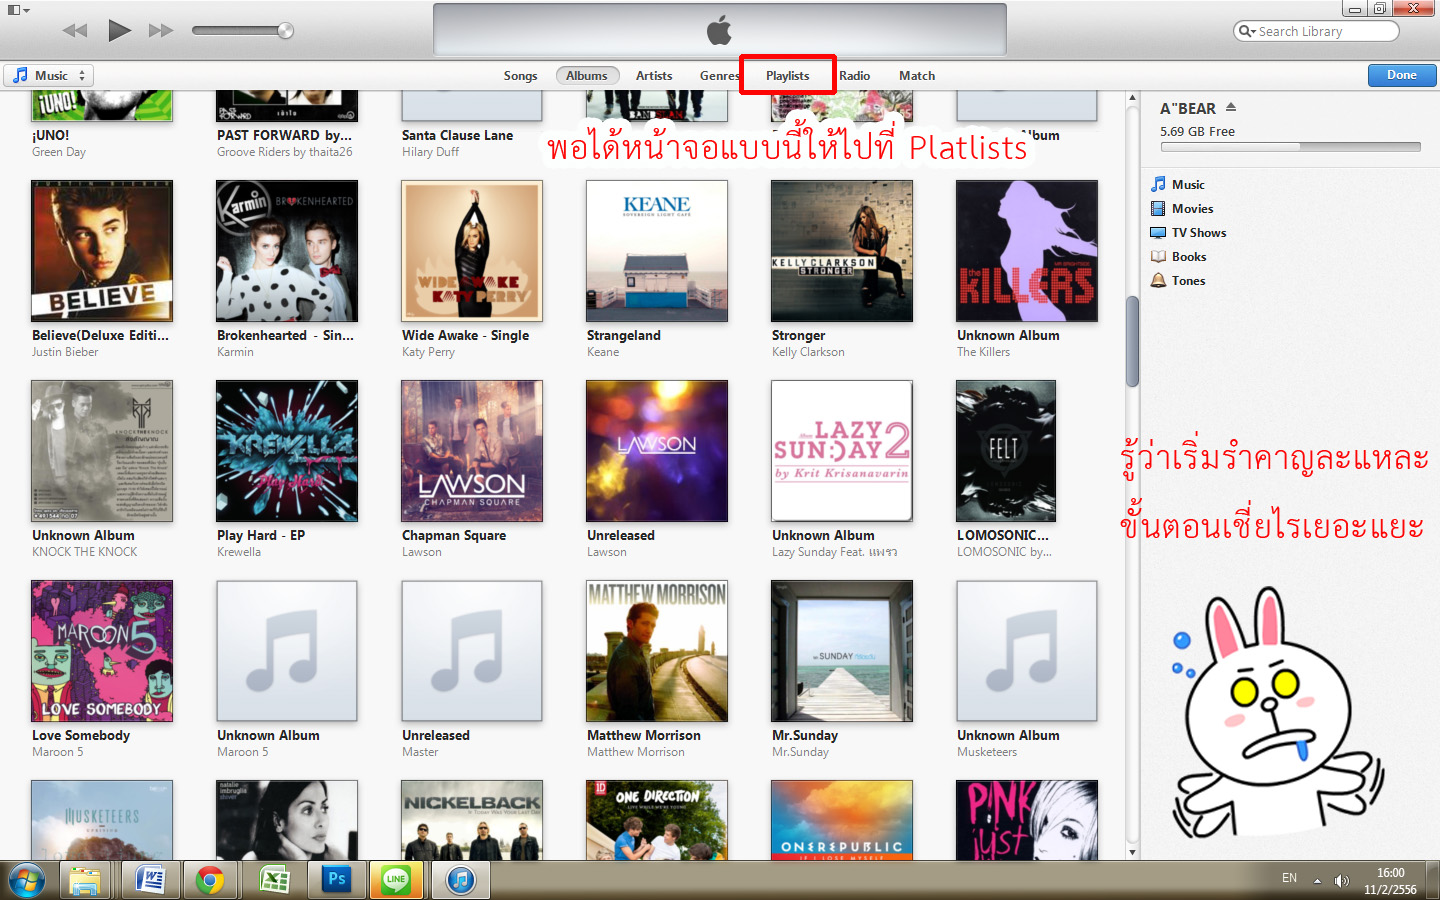
Task: Open the Windows Start menu
Action: [x=26, y=880]
